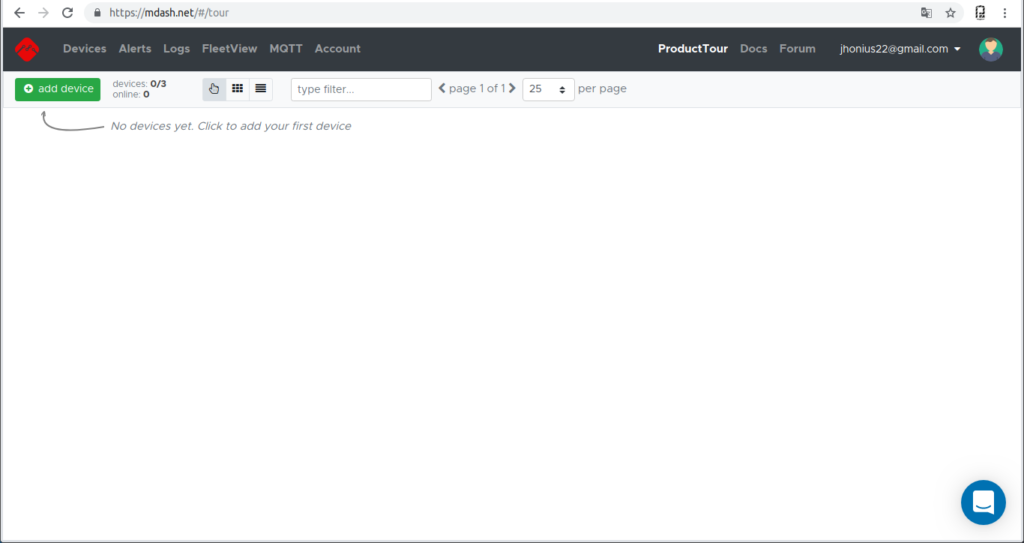Click the 'page 1 of 1' text
The width and height of the screenshot is (1024, 543).
(x=477, y=88)
